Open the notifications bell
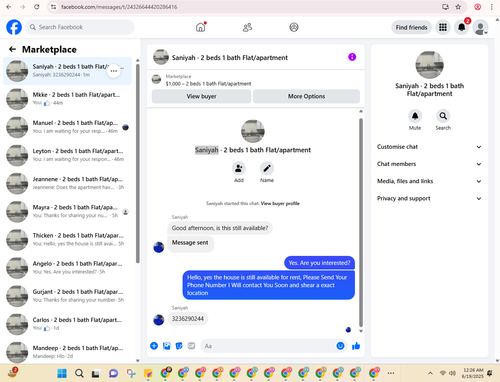The width and height of the screenshot is (500, 382). [462, 27]
